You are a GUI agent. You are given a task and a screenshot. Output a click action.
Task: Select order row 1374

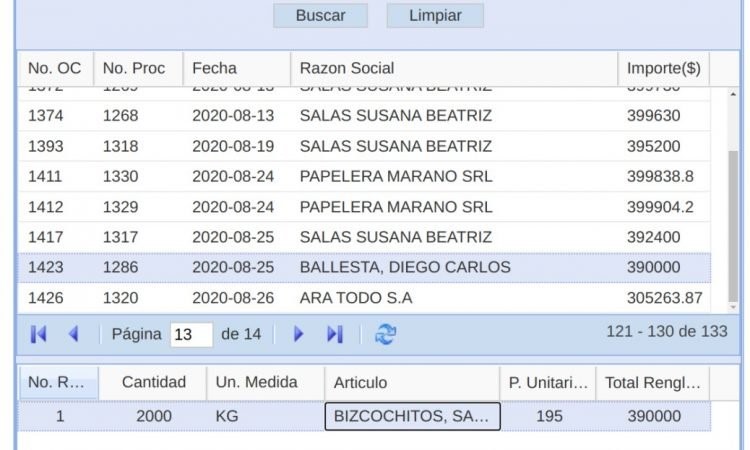tap(364, 116)
